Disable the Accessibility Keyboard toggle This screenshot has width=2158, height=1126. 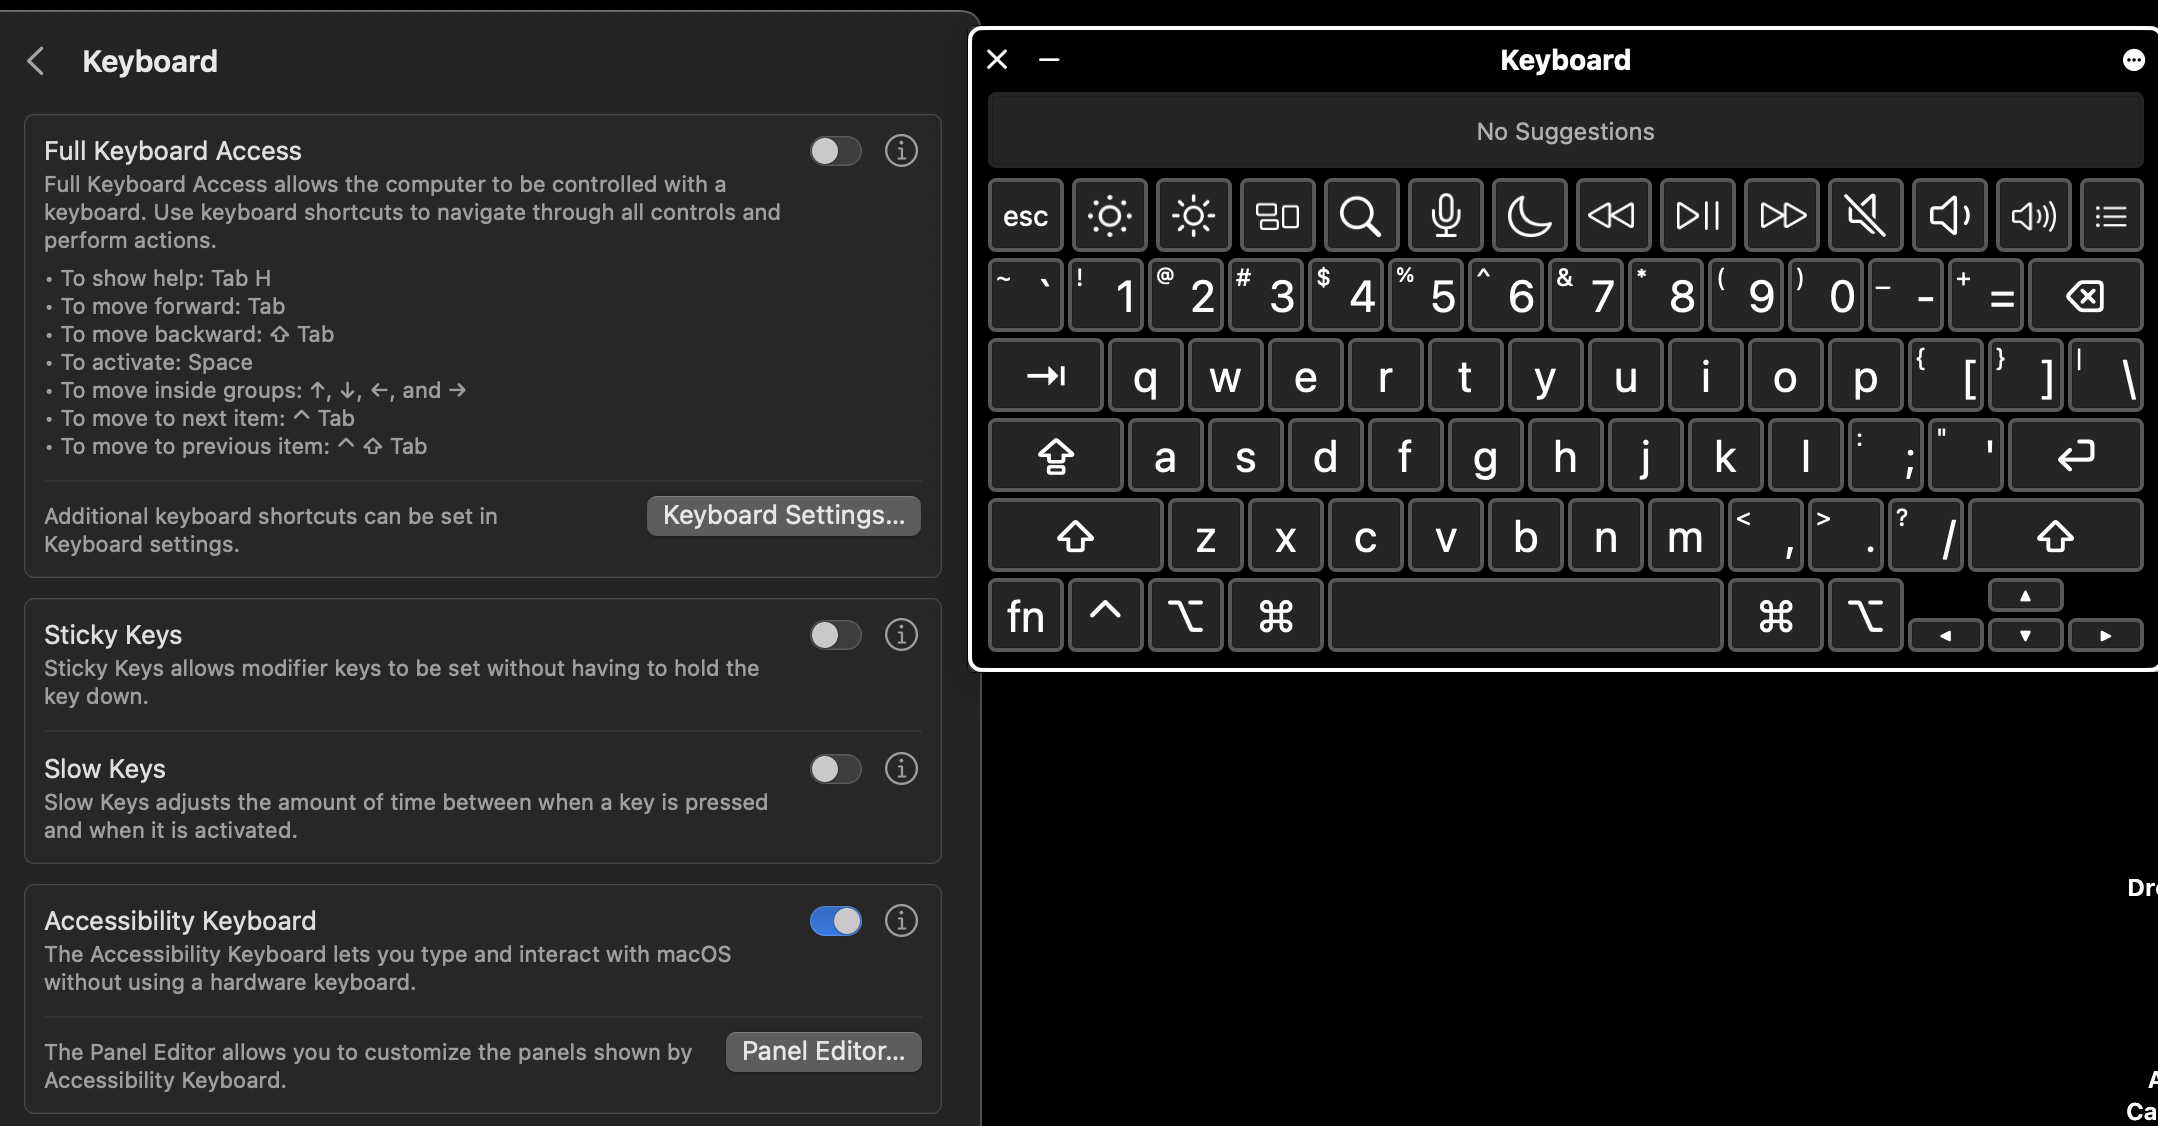pos(835,921)
